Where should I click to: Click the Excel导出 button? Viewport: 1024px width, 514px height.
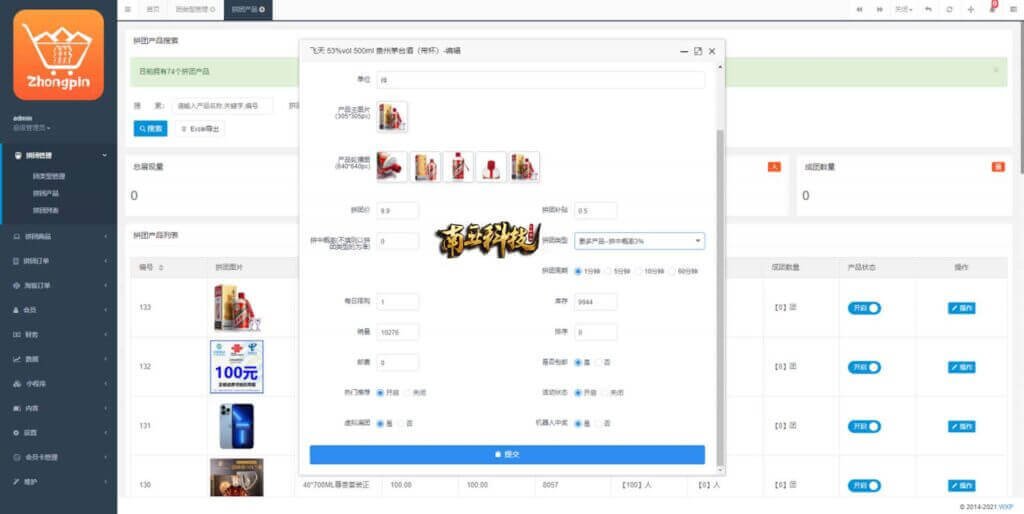click(x=200, y=128)
